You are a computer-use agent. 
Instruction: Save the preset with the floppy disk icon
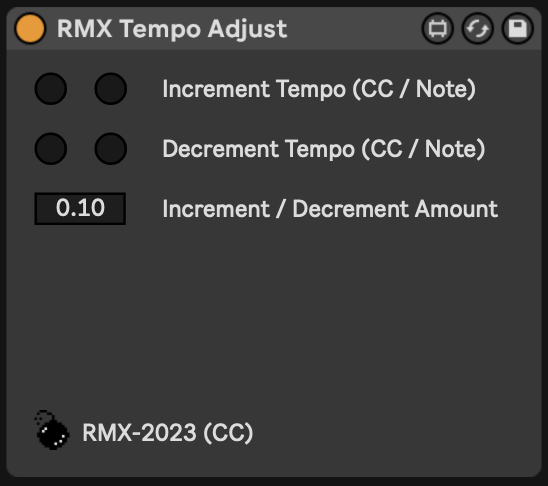(518, 28)
